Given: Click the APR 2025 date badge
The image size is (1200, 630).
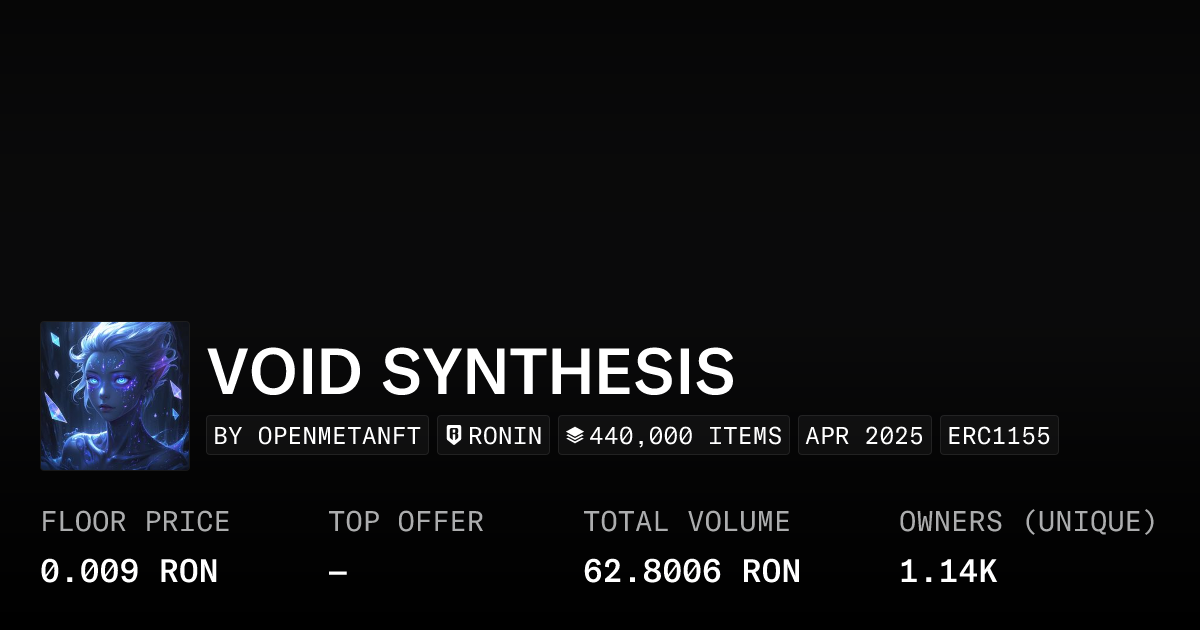Looking at the screenshot, I should [x=864, y=436].
